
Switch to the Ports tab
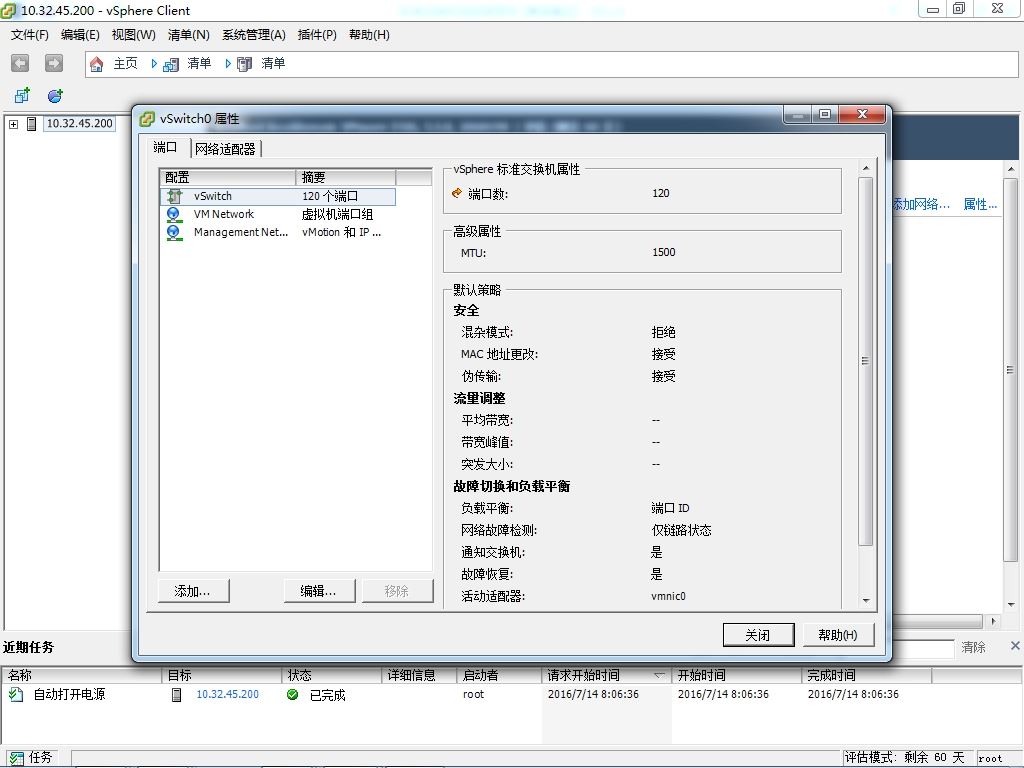[x=165, y=148]
